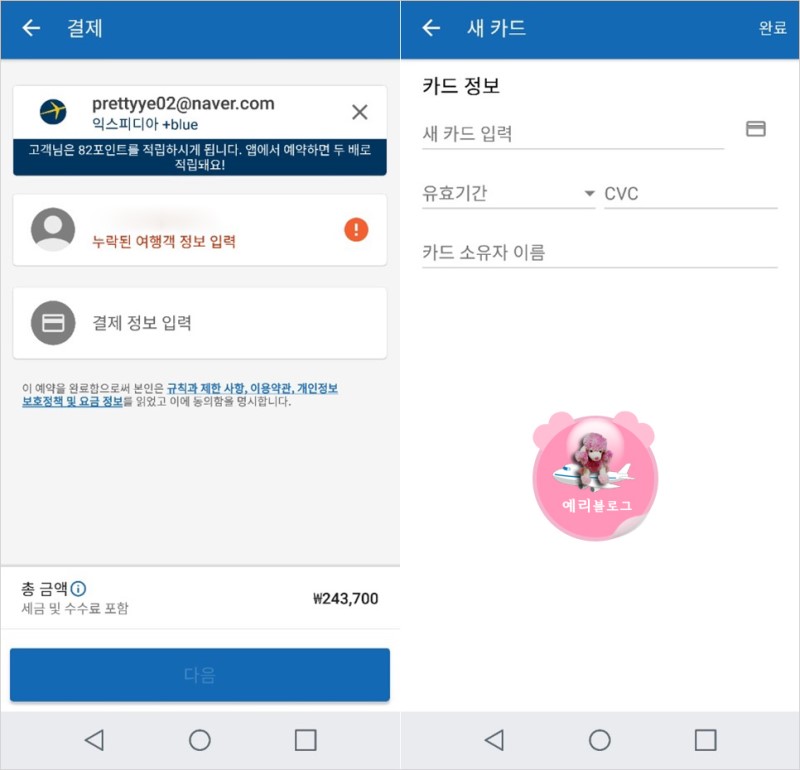The image size is (800, 770).
Task: Tap Android home button on left screen
Action: pyautogui.click(x=199, y=740)
